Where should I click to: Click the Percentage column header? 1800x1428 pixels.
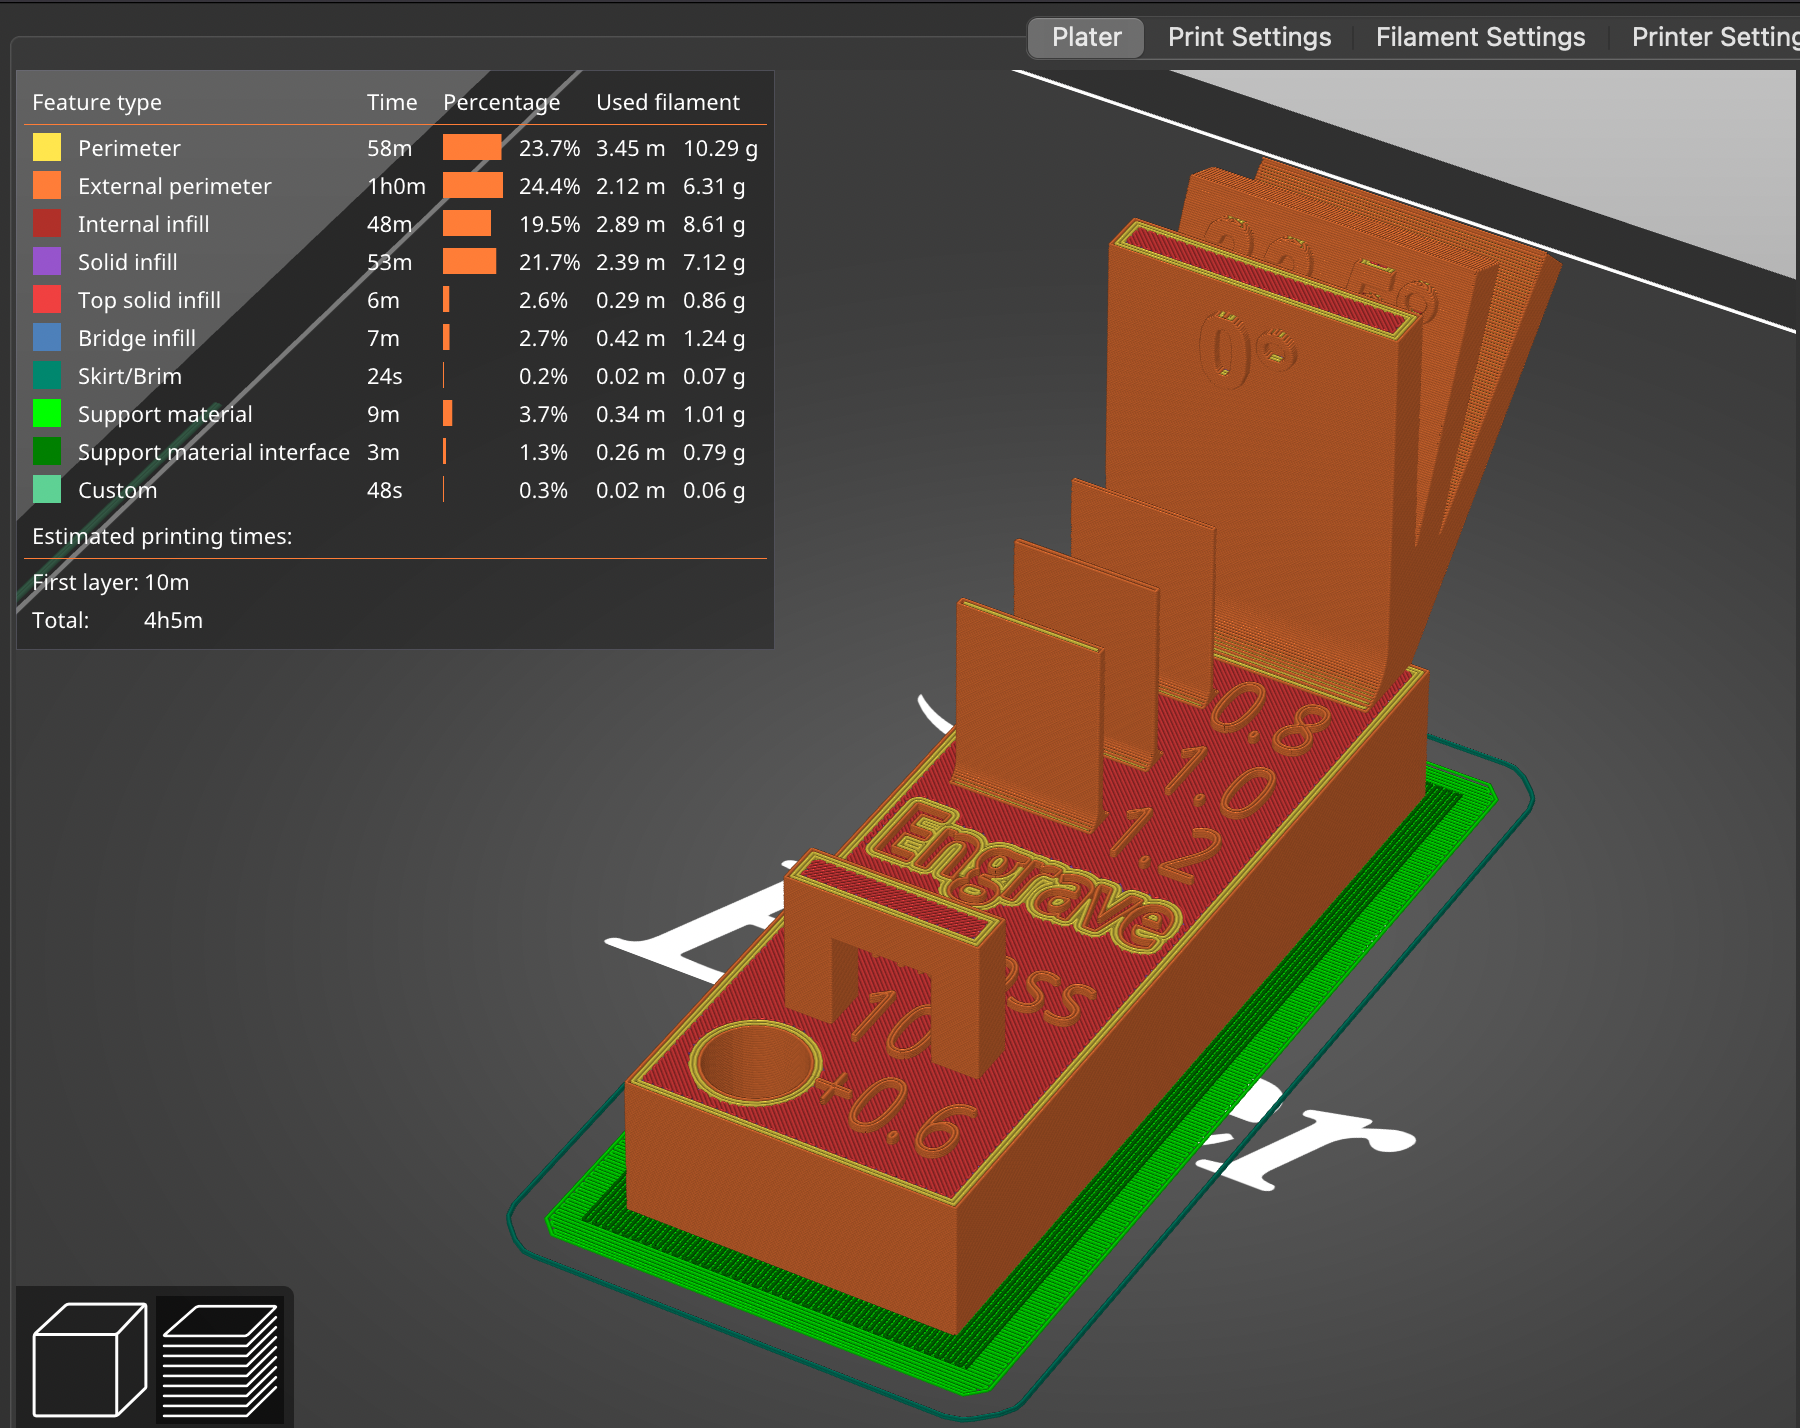[502, 102]
